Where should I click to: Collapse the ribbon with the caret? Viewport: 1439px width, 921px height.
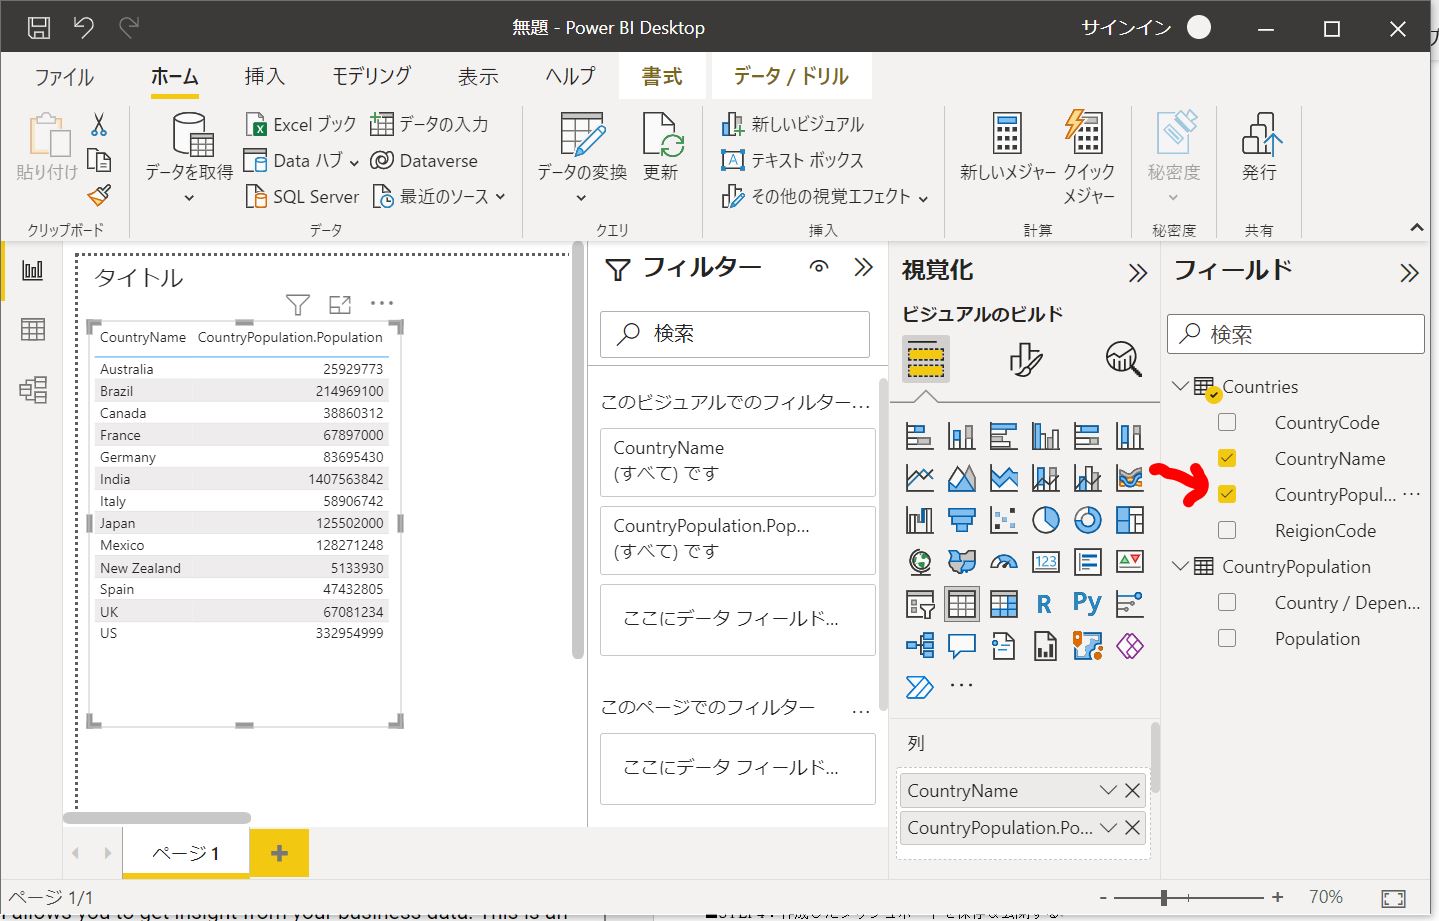click(x=1416, y=228)
